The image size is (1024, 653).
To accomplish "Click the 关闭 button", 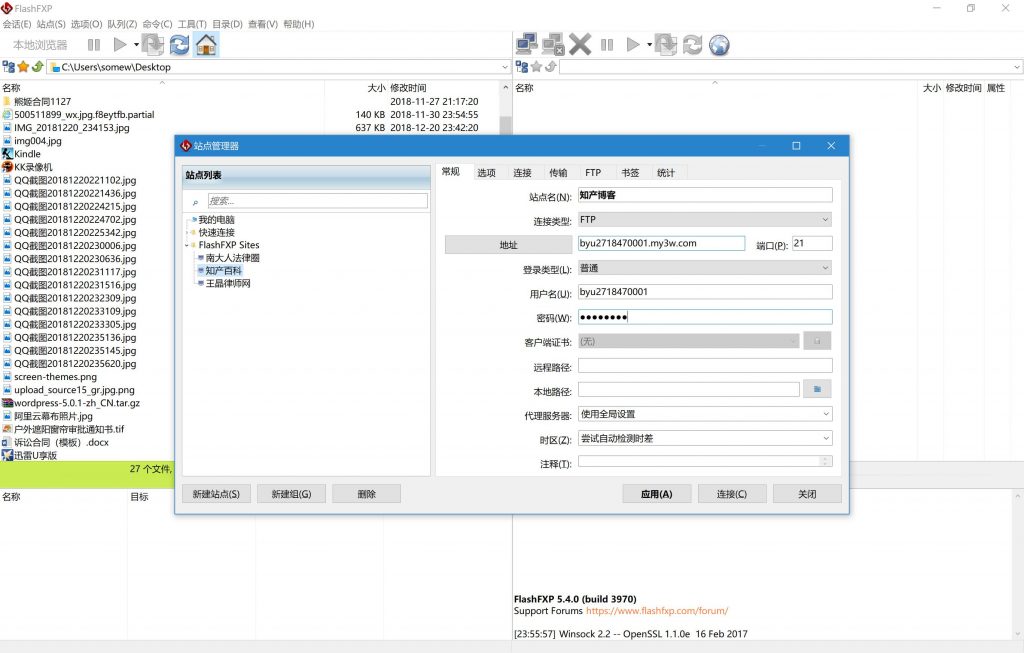I will (x=807, y=494).
